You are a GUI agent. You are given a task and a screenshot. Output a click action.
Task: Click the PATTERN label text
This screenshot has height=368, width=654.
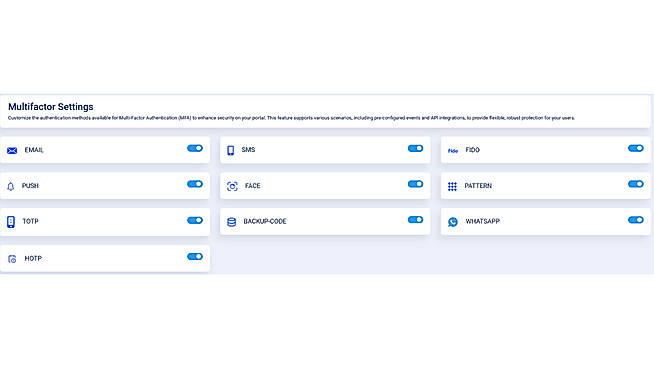pos(478,186)
